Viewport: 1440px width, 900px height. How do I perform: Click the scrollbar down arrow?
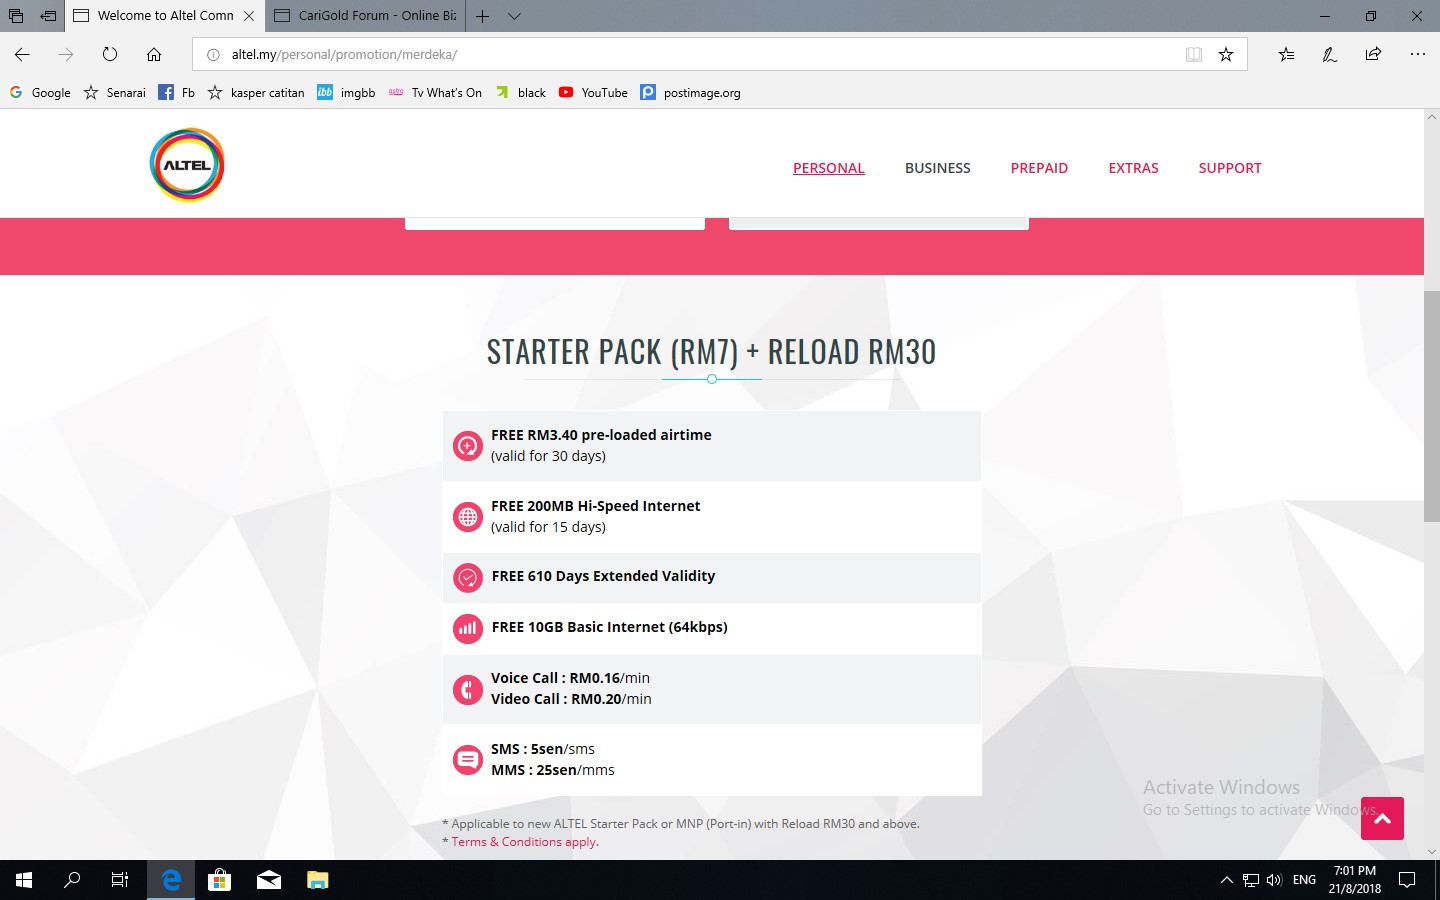pyautogui.click(x=1432, y=852)
